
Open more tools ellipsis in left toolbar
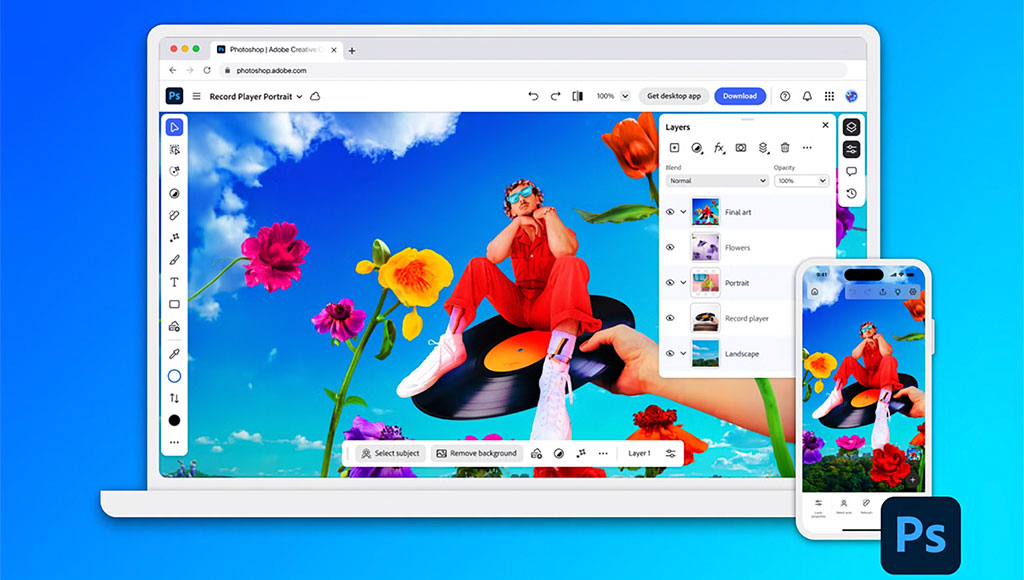click(174, 442)
